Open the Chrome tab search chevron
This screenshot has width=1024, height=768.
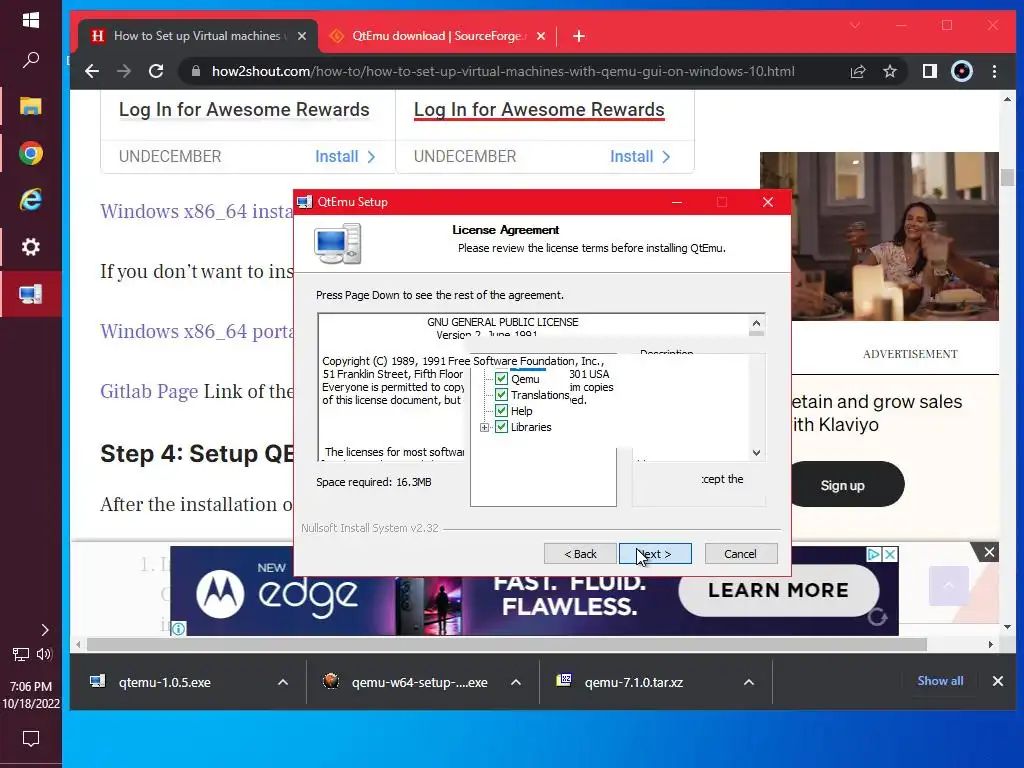(x=855, y=25)
